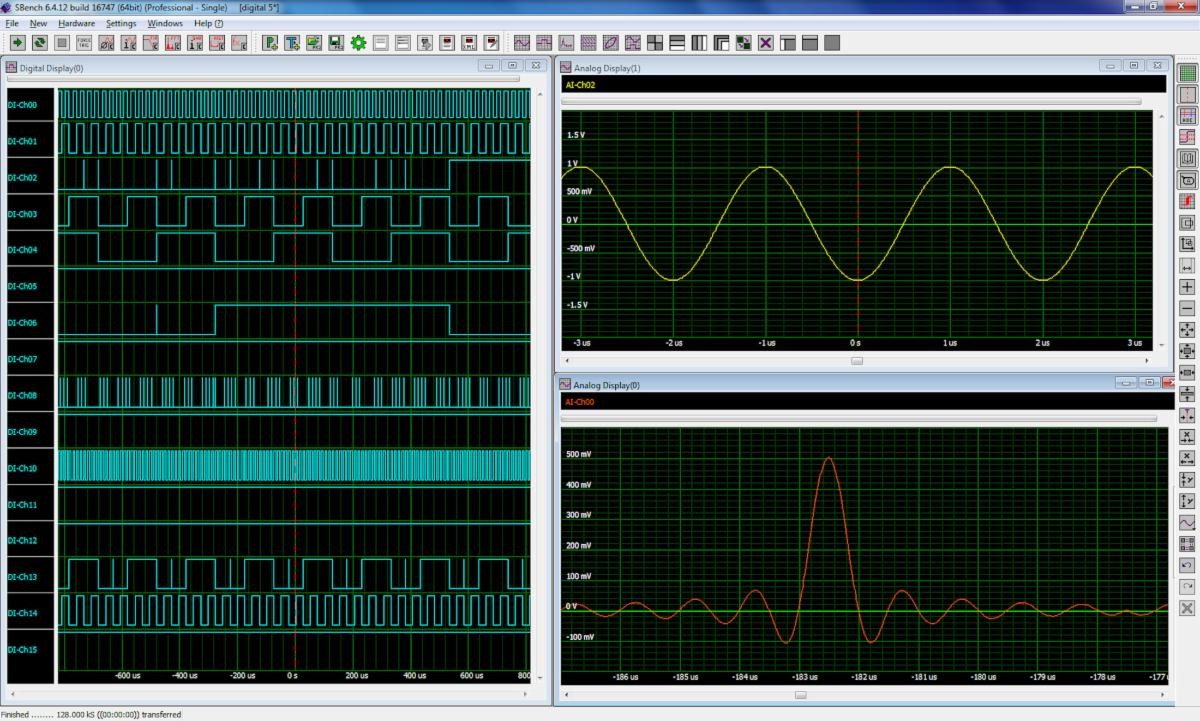Open settings via the green gear icon
This screenshot has height=721, width=1200.
[x=358, y=43]
